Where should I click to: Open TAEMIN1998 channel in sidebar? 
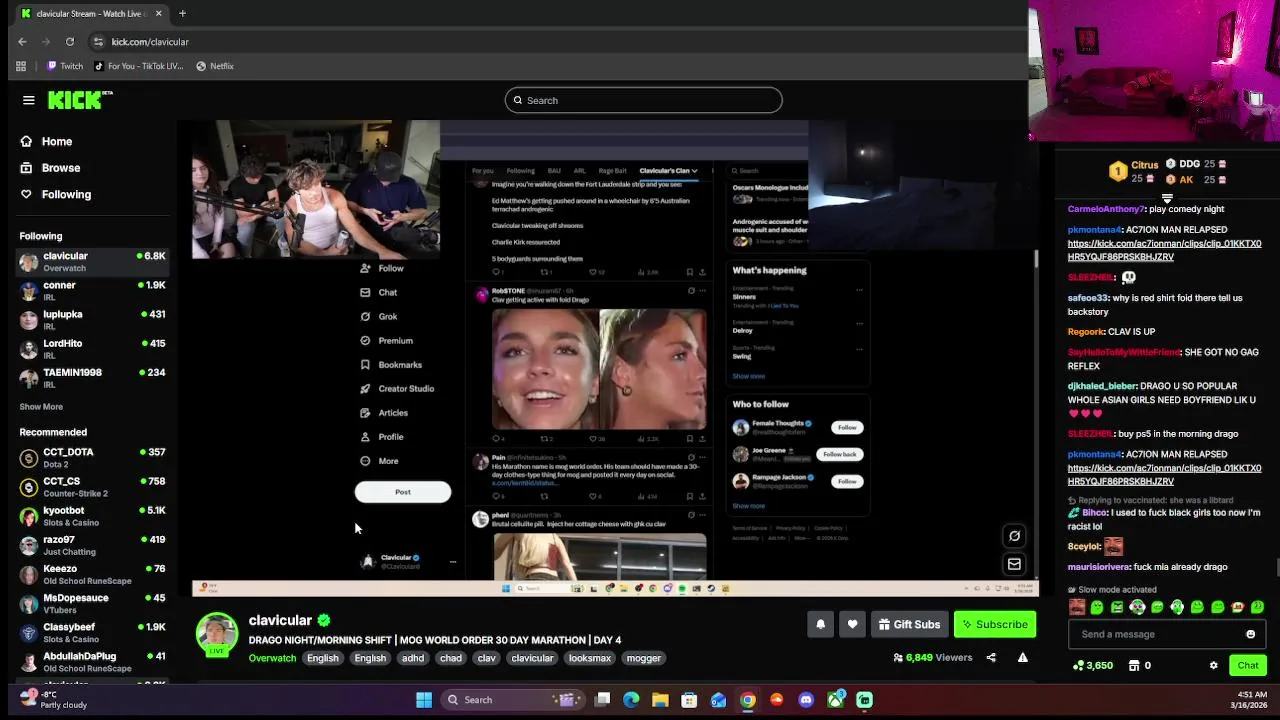(92, 378)
